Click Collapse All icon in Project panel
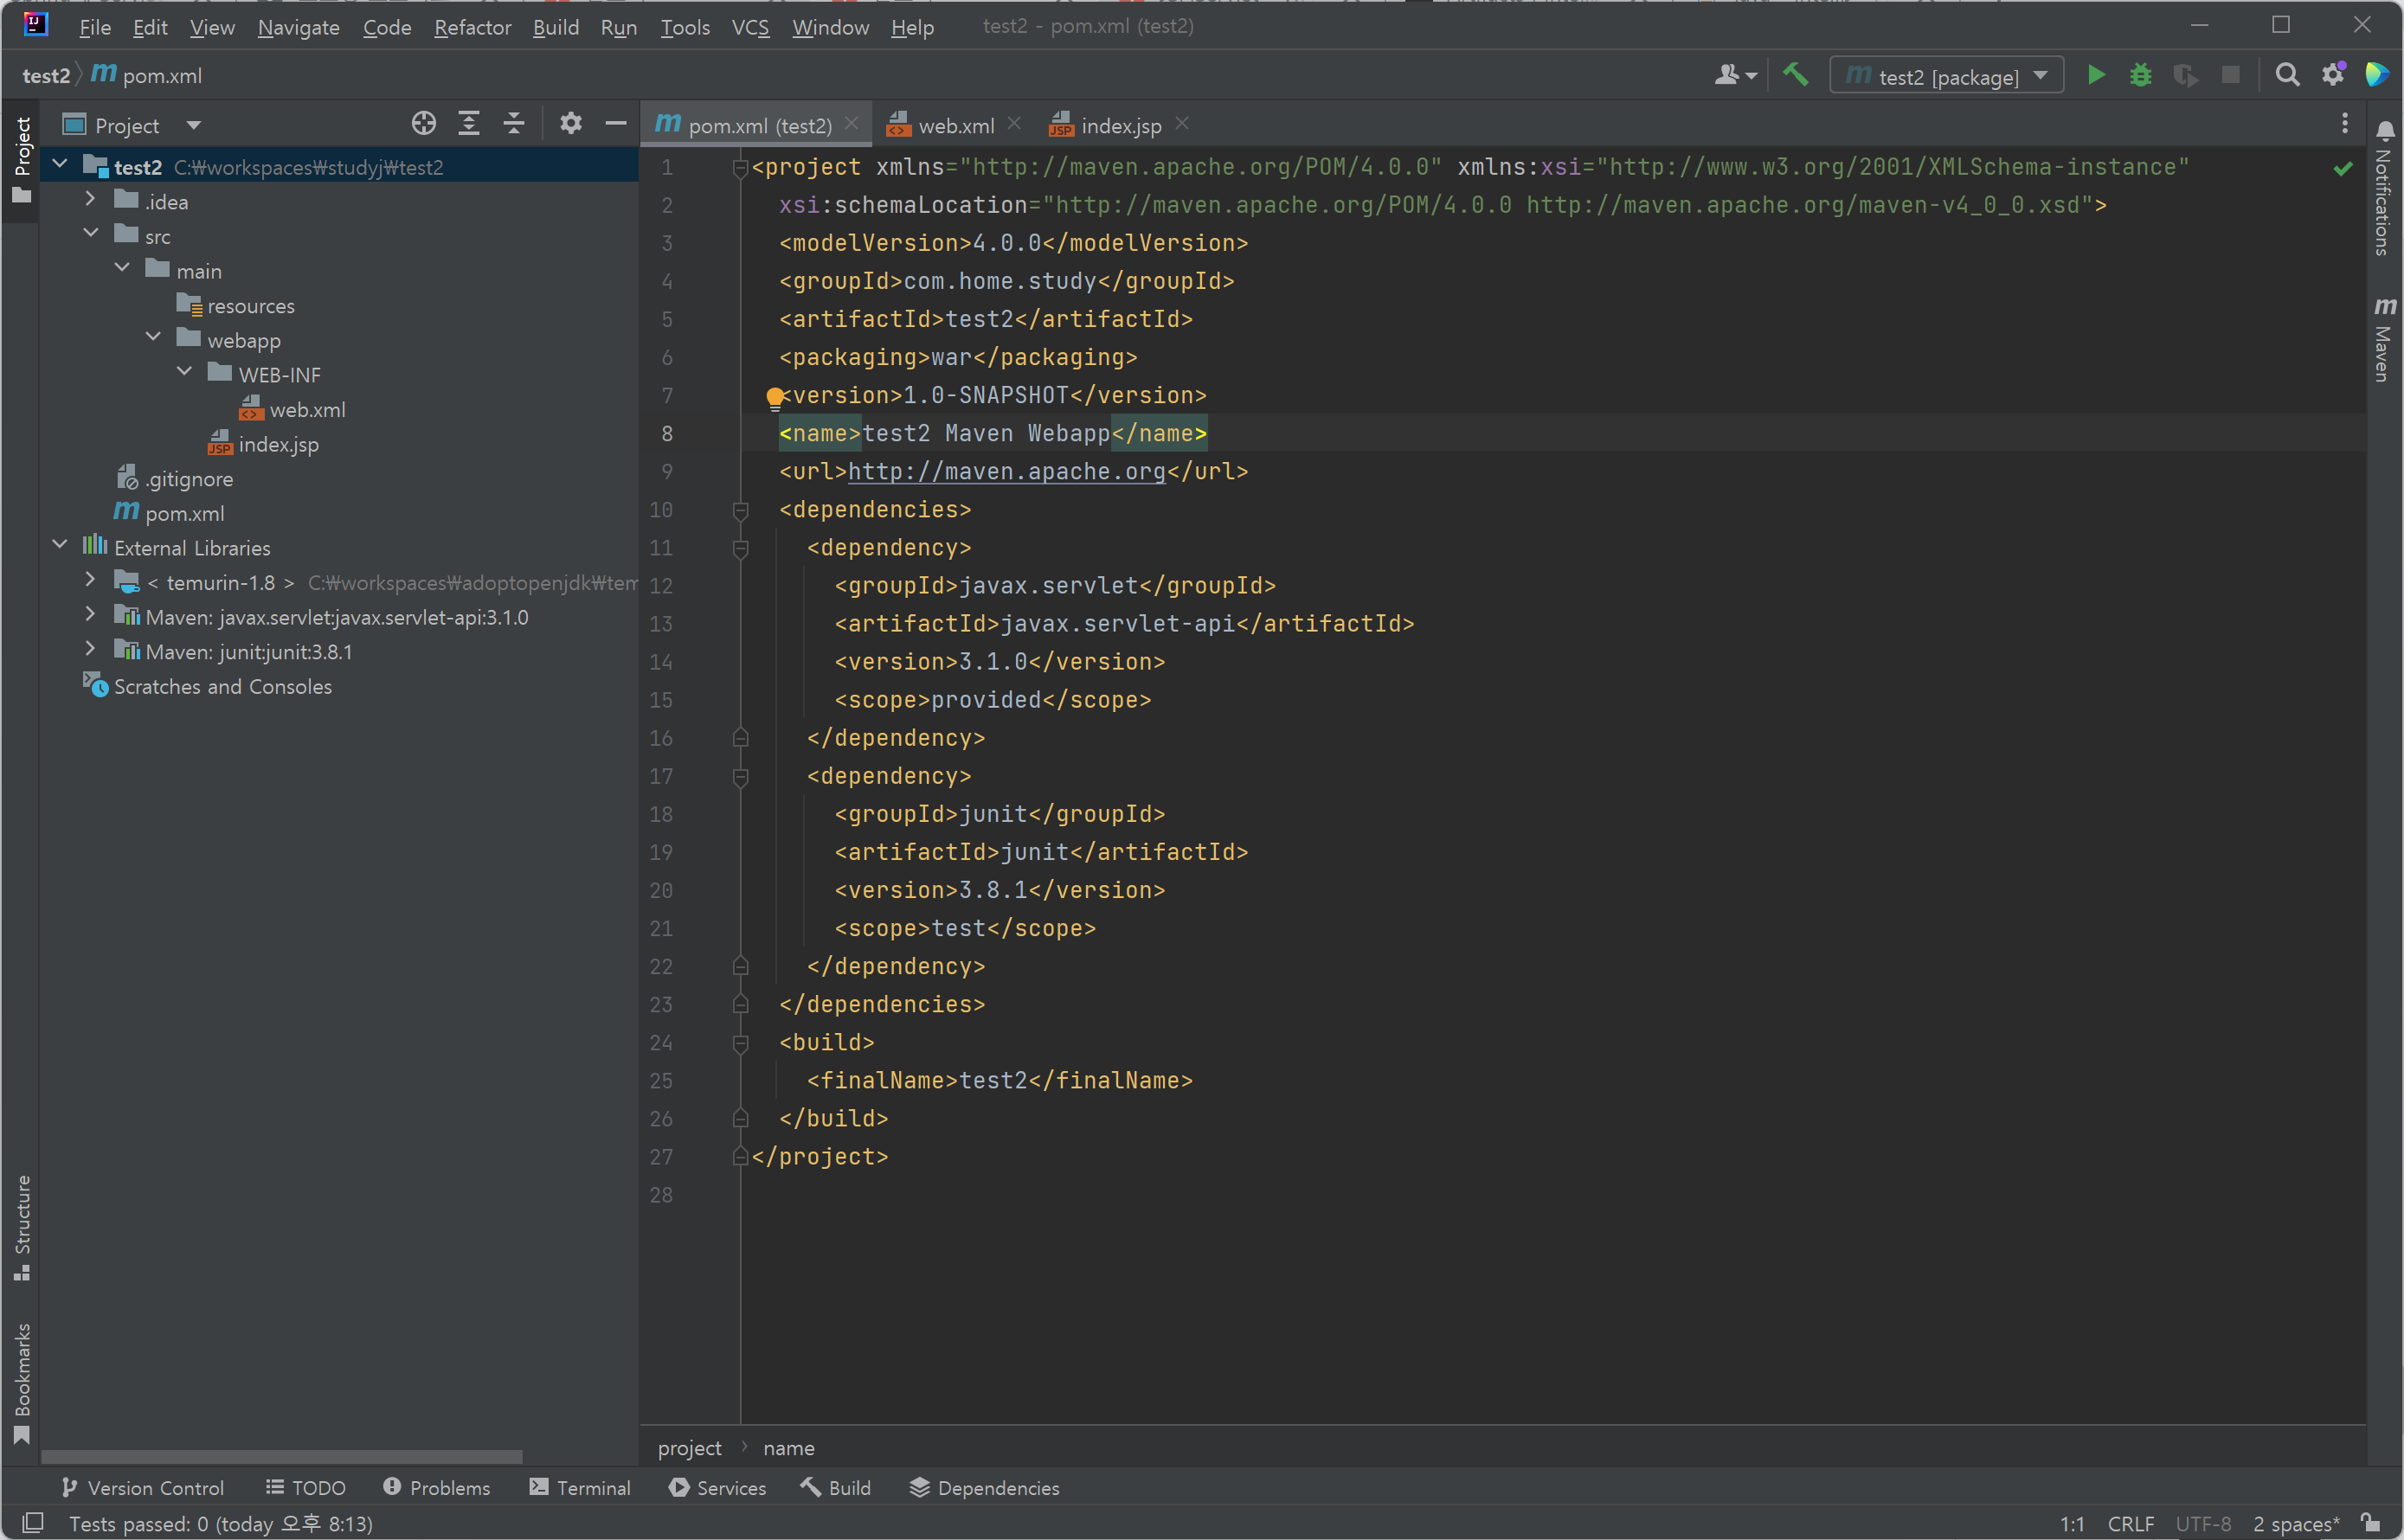The height and width of the screenshot is (1540, 2404). (513, 124)
